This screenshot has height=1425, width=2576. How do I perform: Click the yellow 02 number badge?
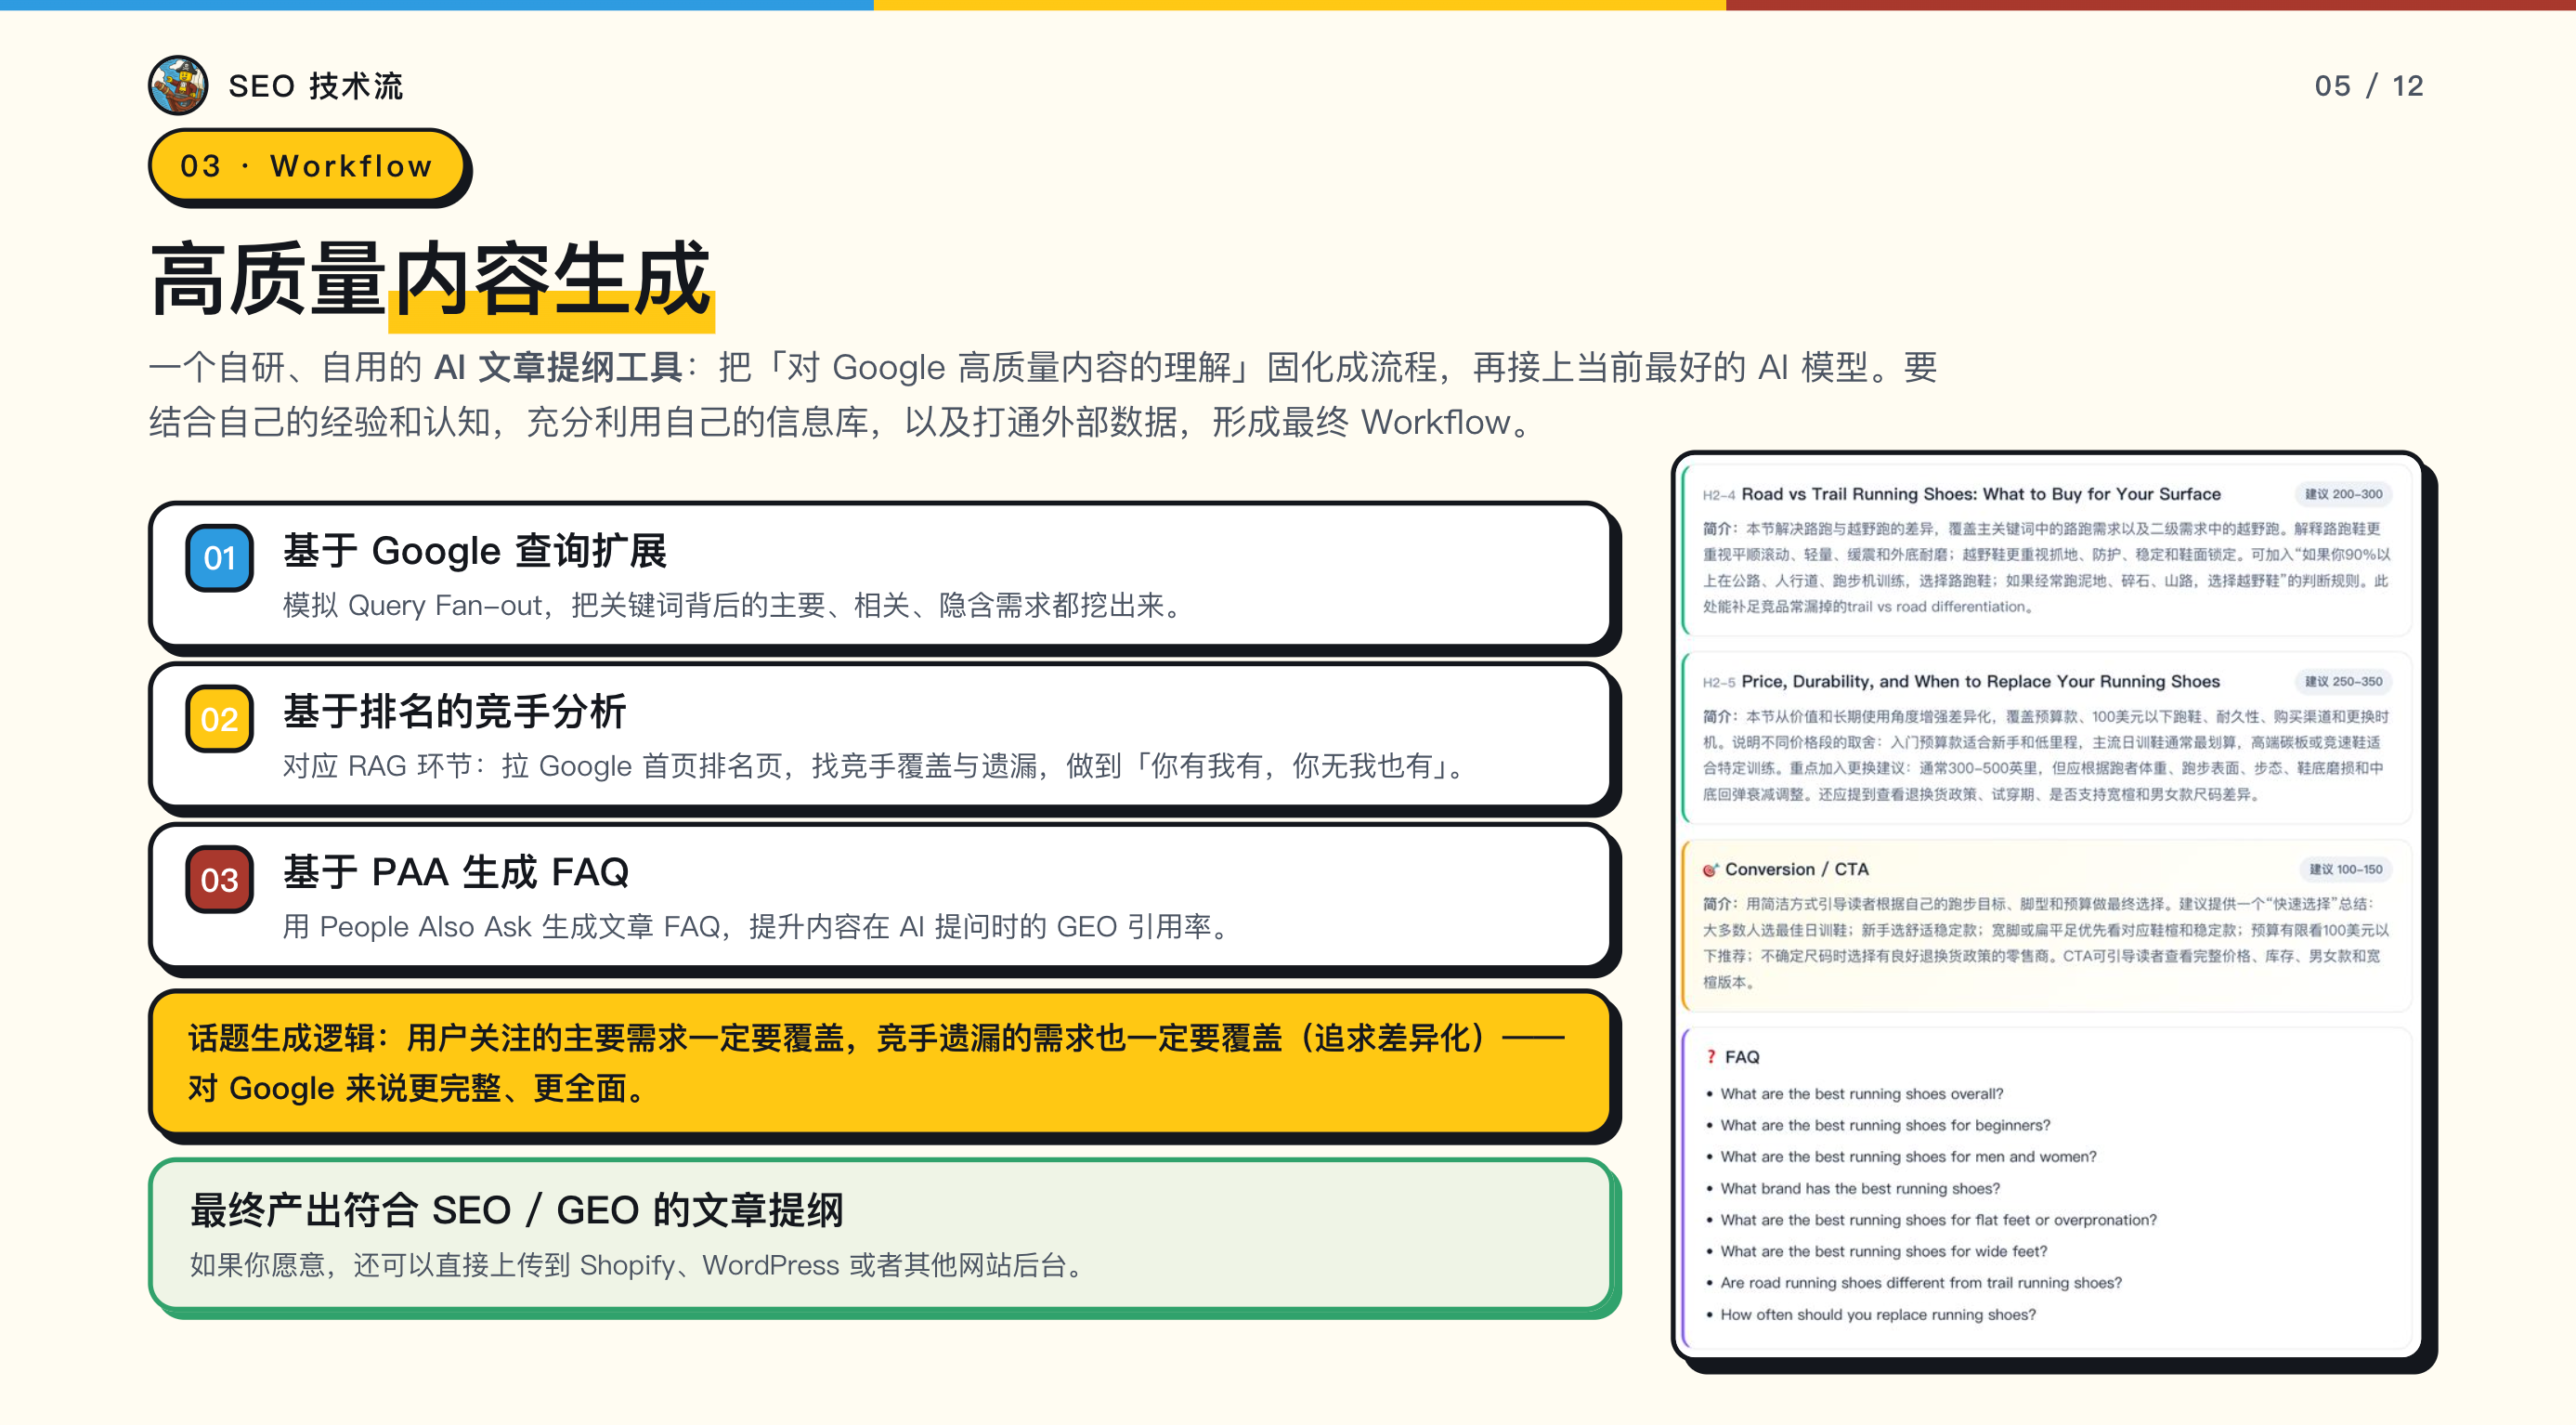click(x=219, y=719)
